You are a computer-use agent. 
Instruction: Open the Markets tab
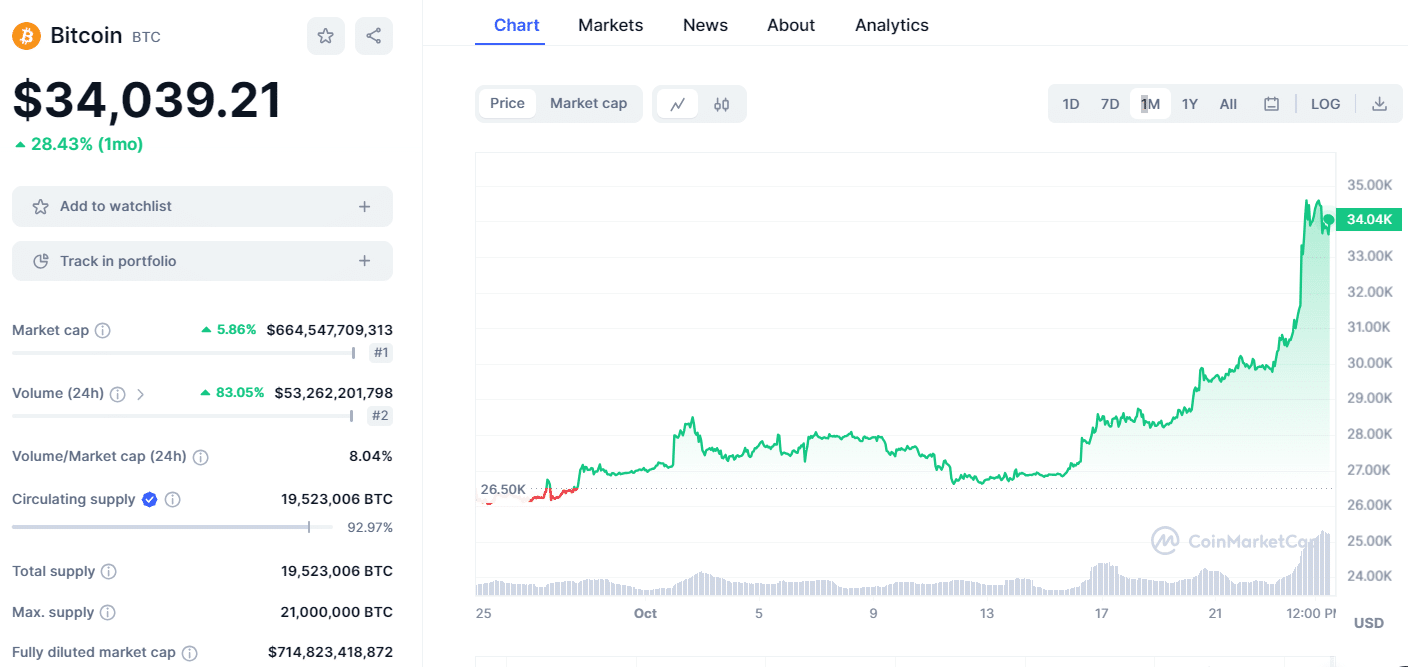pos(611,25)
